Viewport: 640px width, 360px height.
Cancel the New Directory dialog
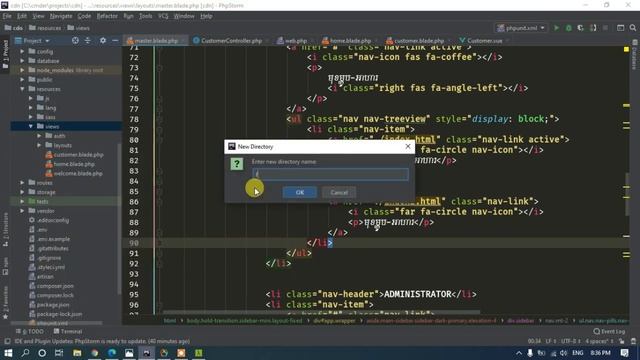click(x=339, y=192)
